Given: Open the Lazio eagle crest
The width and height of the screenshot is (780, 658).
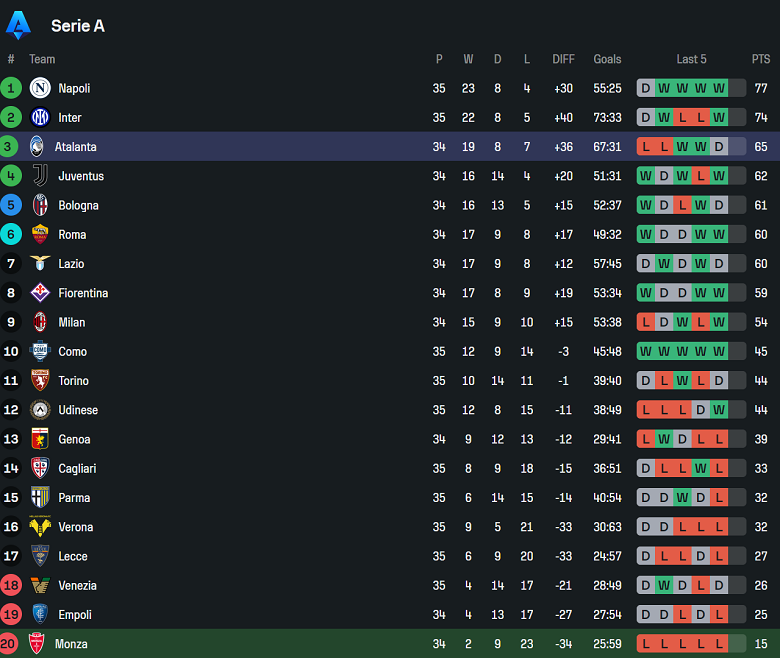Looking at the screenshot, I should [x=40, y=263].
